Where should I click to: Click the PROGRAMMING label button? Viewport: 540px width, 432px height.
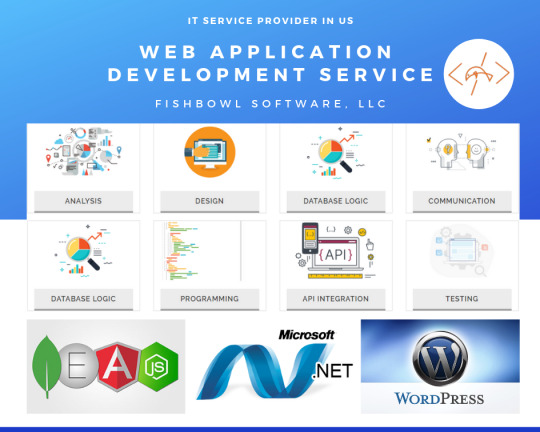pos(210,299)
